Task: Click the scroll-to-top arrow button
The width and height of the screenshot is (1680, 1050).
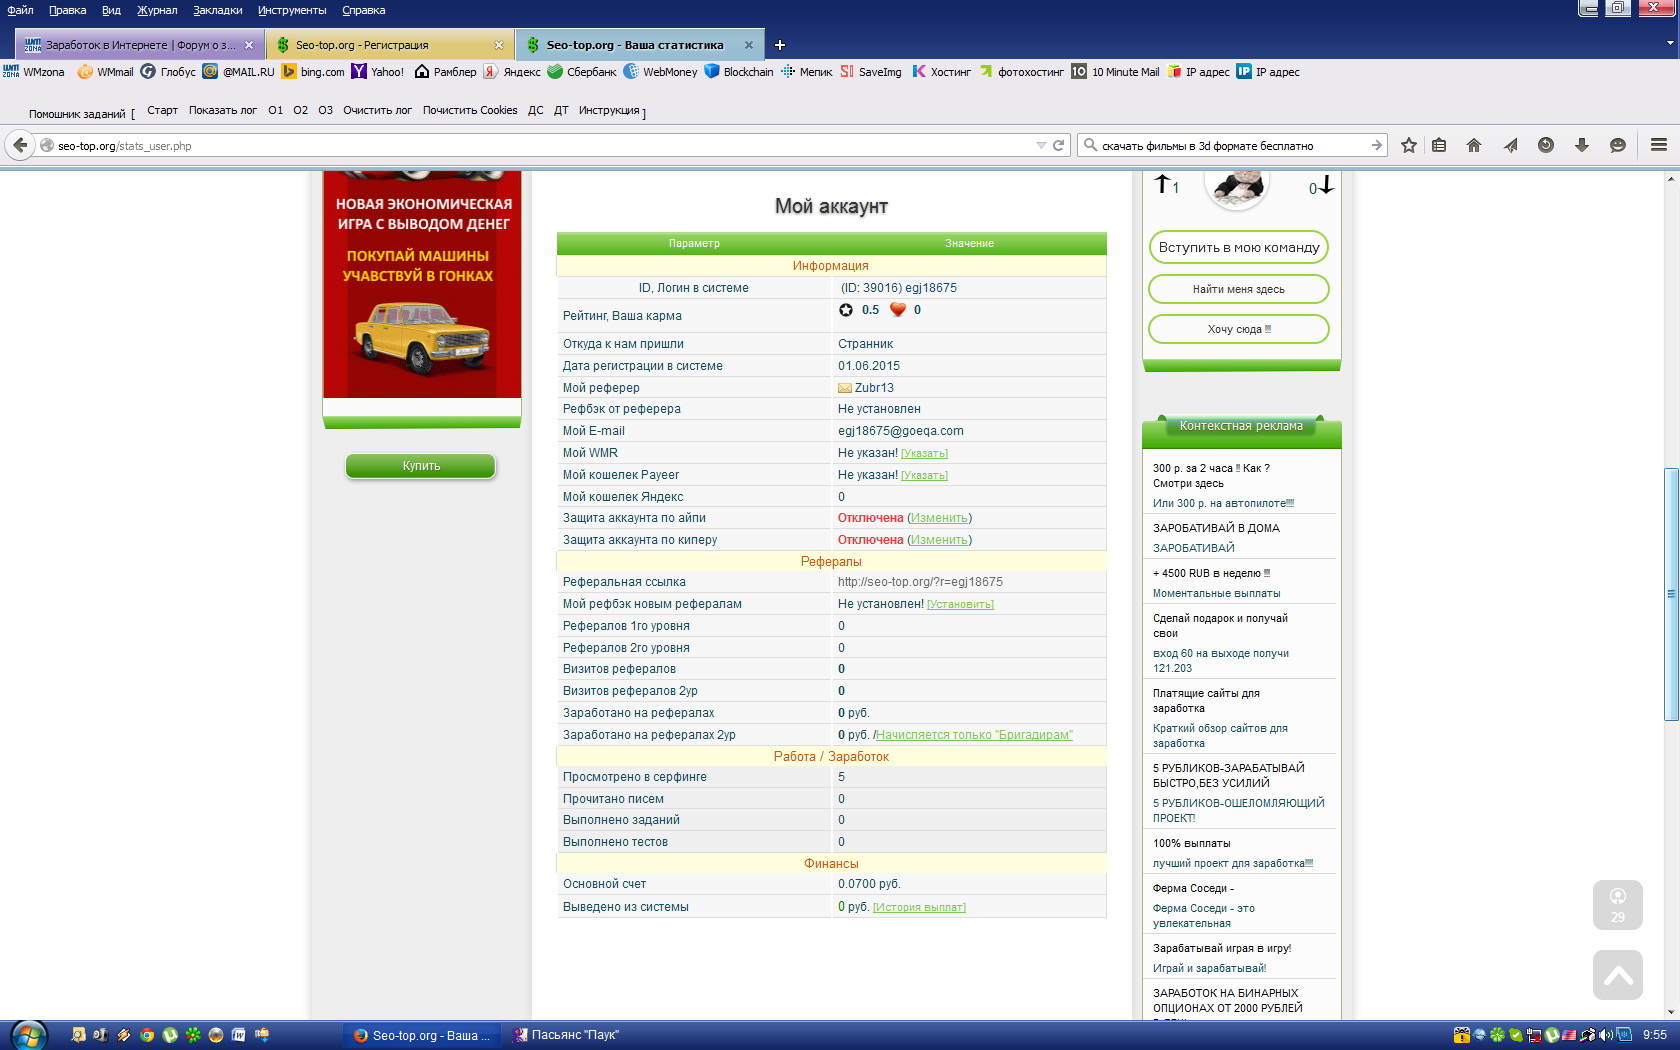Action: point(1618,975)
